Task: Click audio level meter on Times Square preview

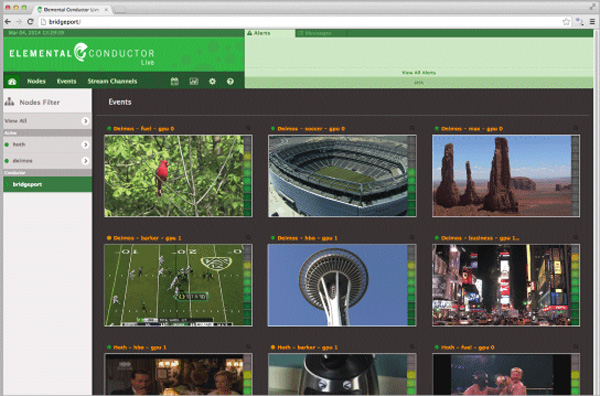Action: [575, 285]
